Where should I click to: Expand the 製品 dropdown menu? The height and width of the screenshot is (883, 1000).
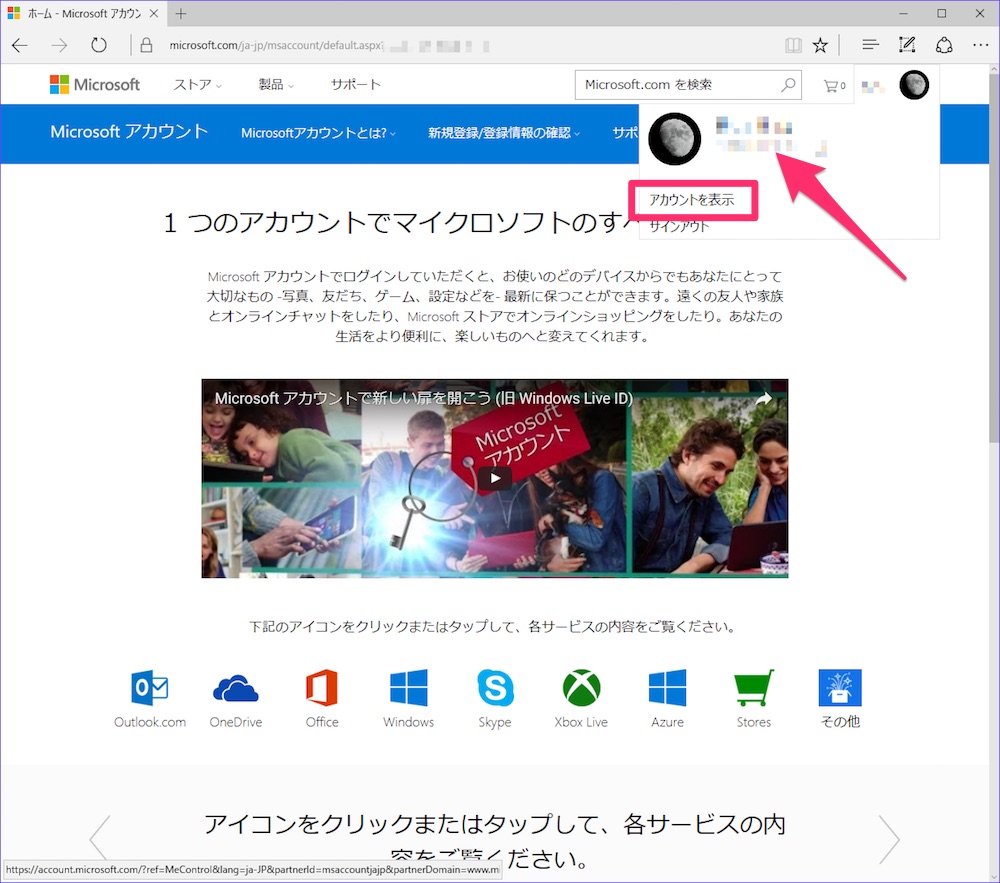(x=276, y=85)
